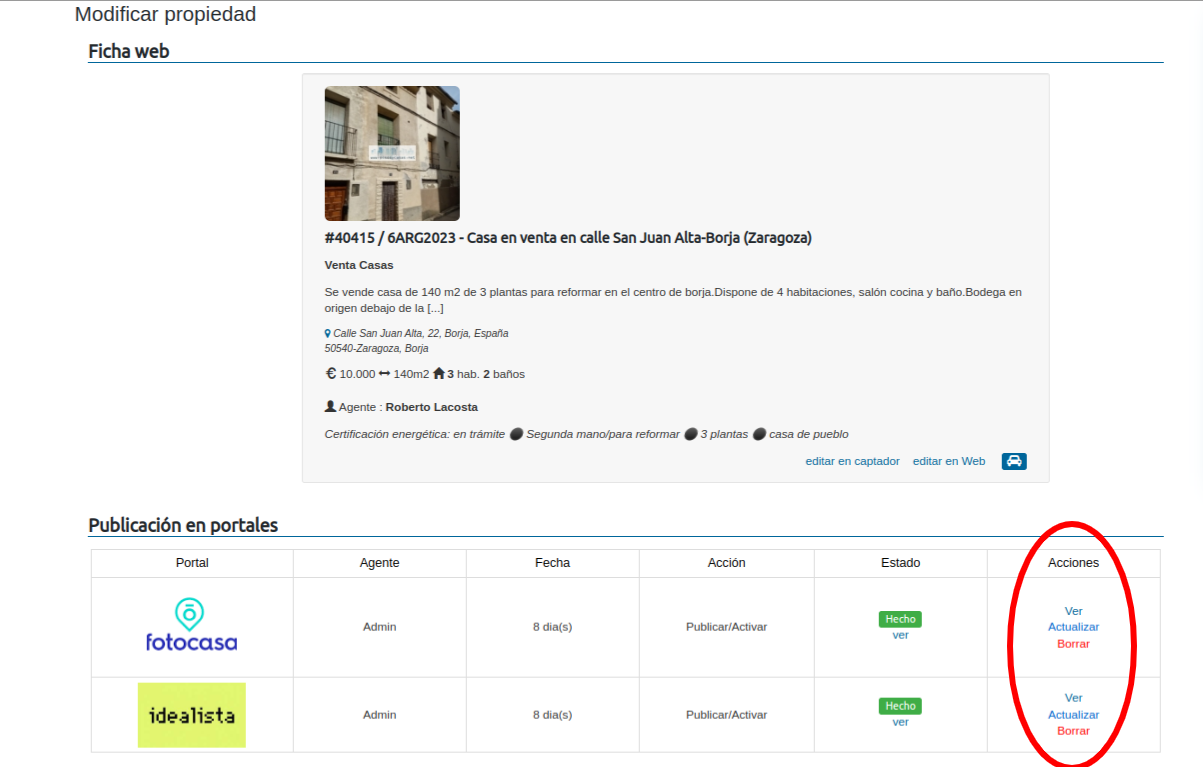This screenshot has height=767, width=1203.
Task: Click the property title heading #40415
Action: pyautogui.click(x=568, y=238)
